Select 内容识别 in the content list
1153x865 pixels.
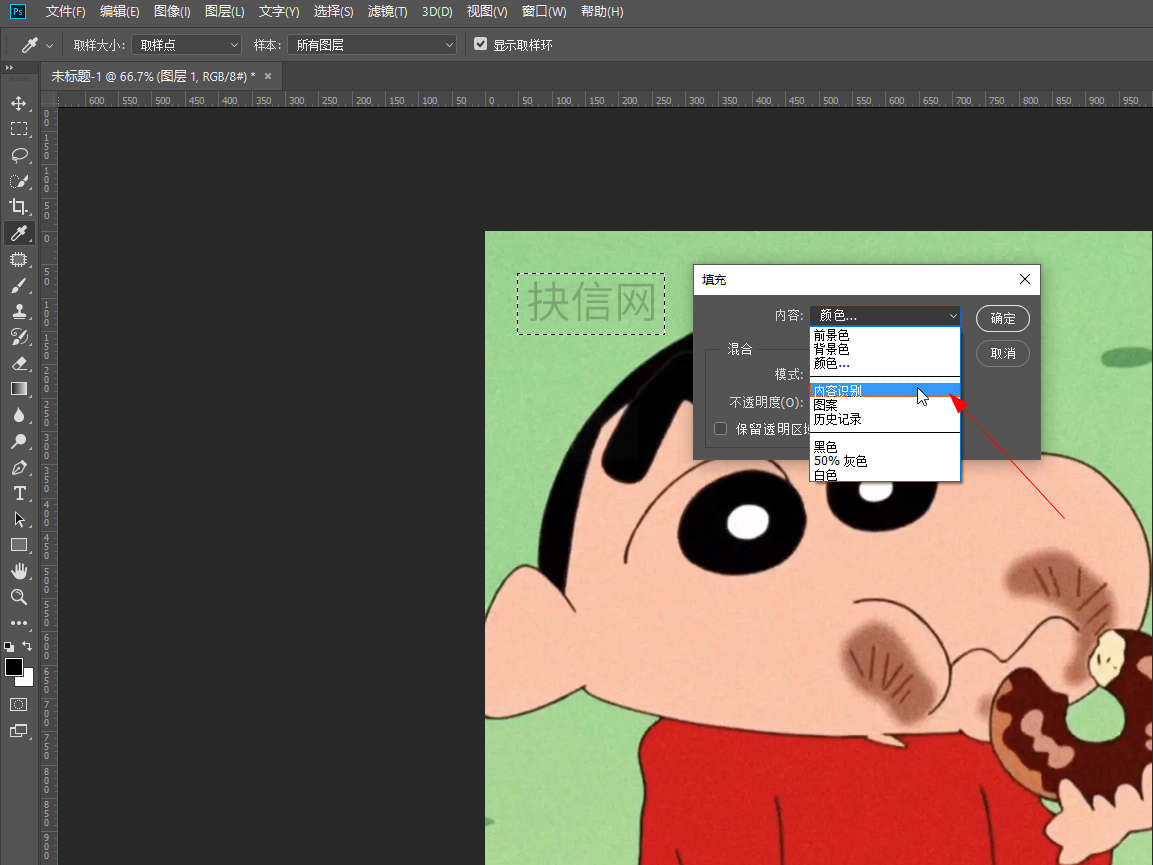[885, 391]
